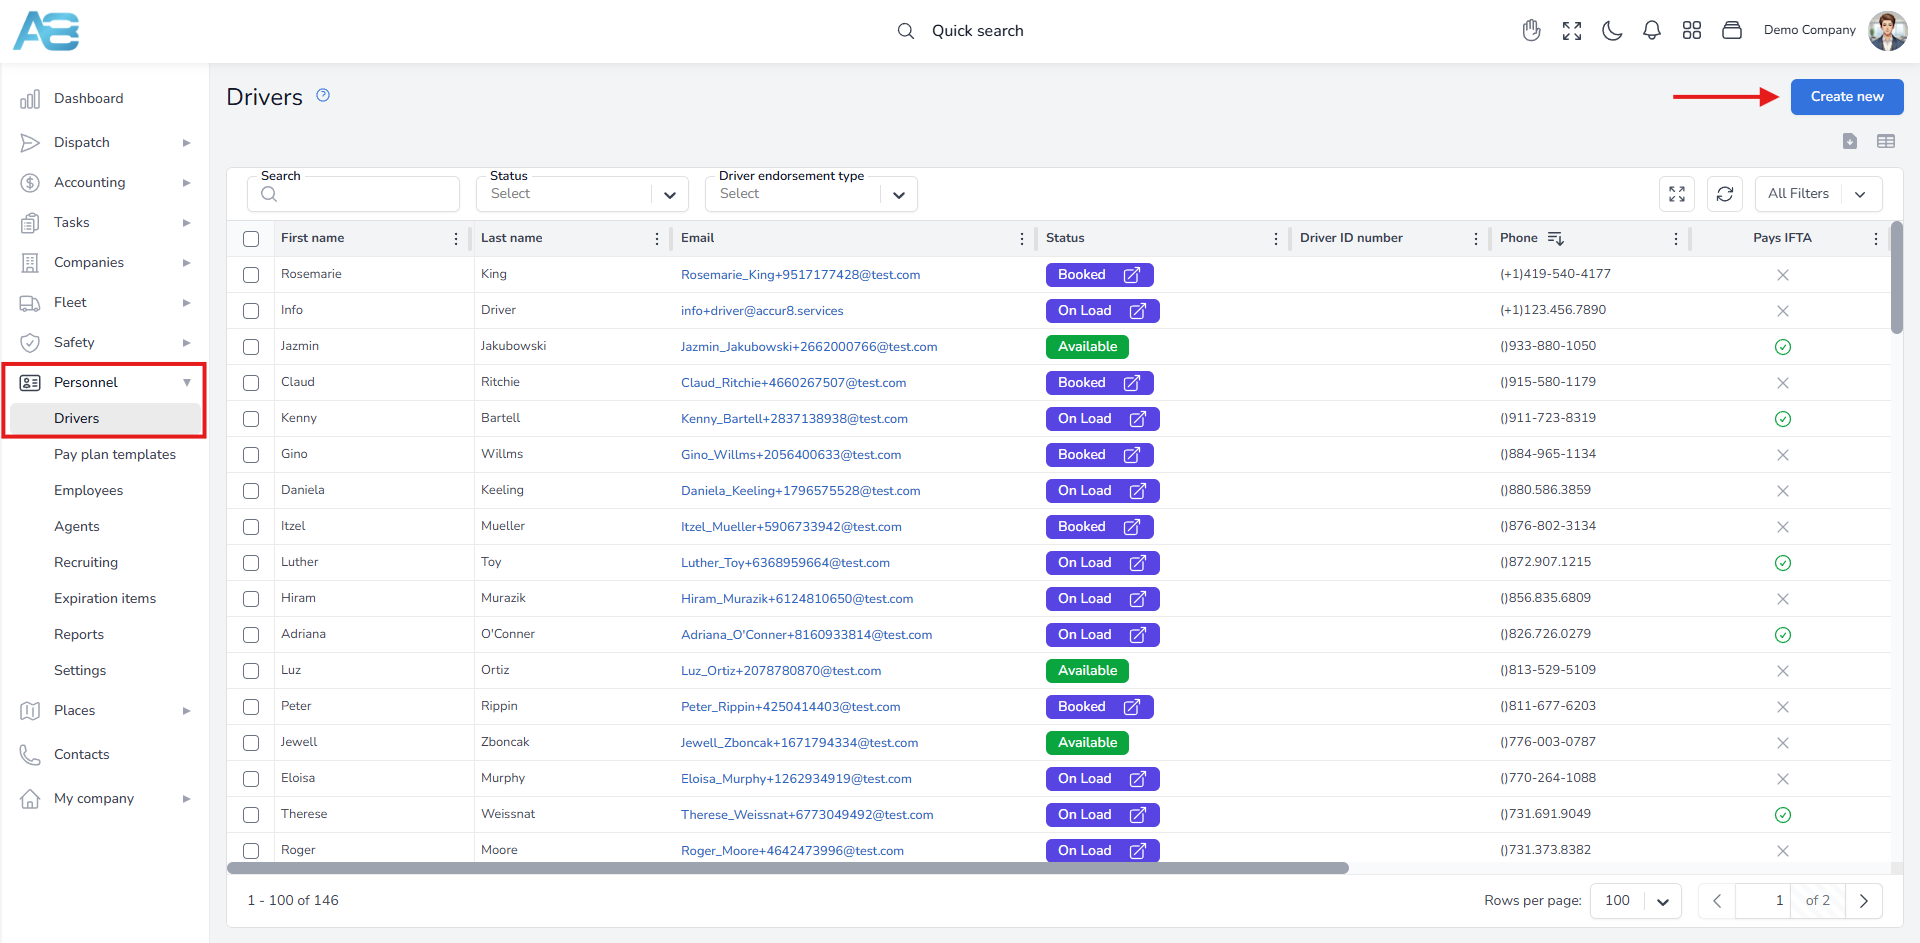Check the select-all header checkbox

[x=251, y=239]
